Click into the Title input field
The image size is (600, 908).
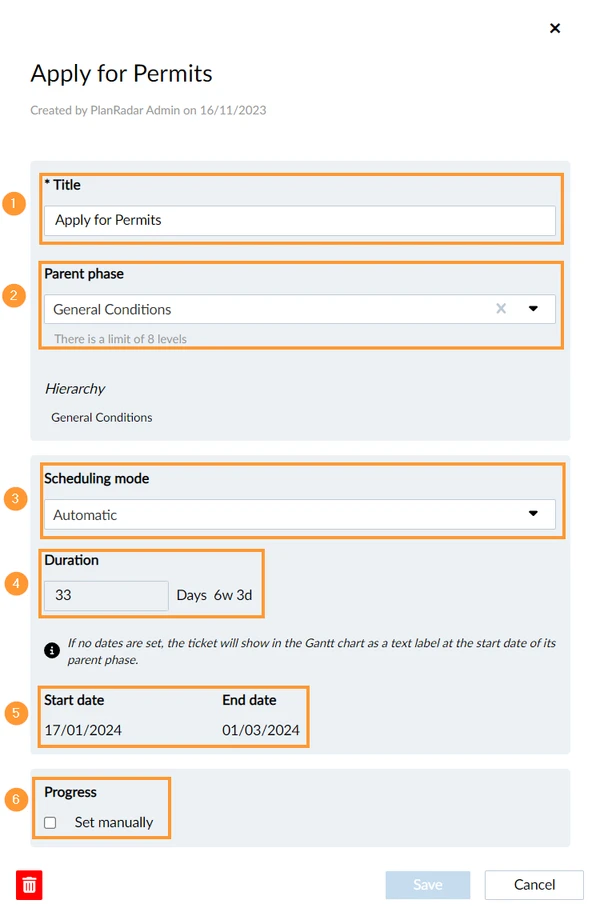pos(299,220)
